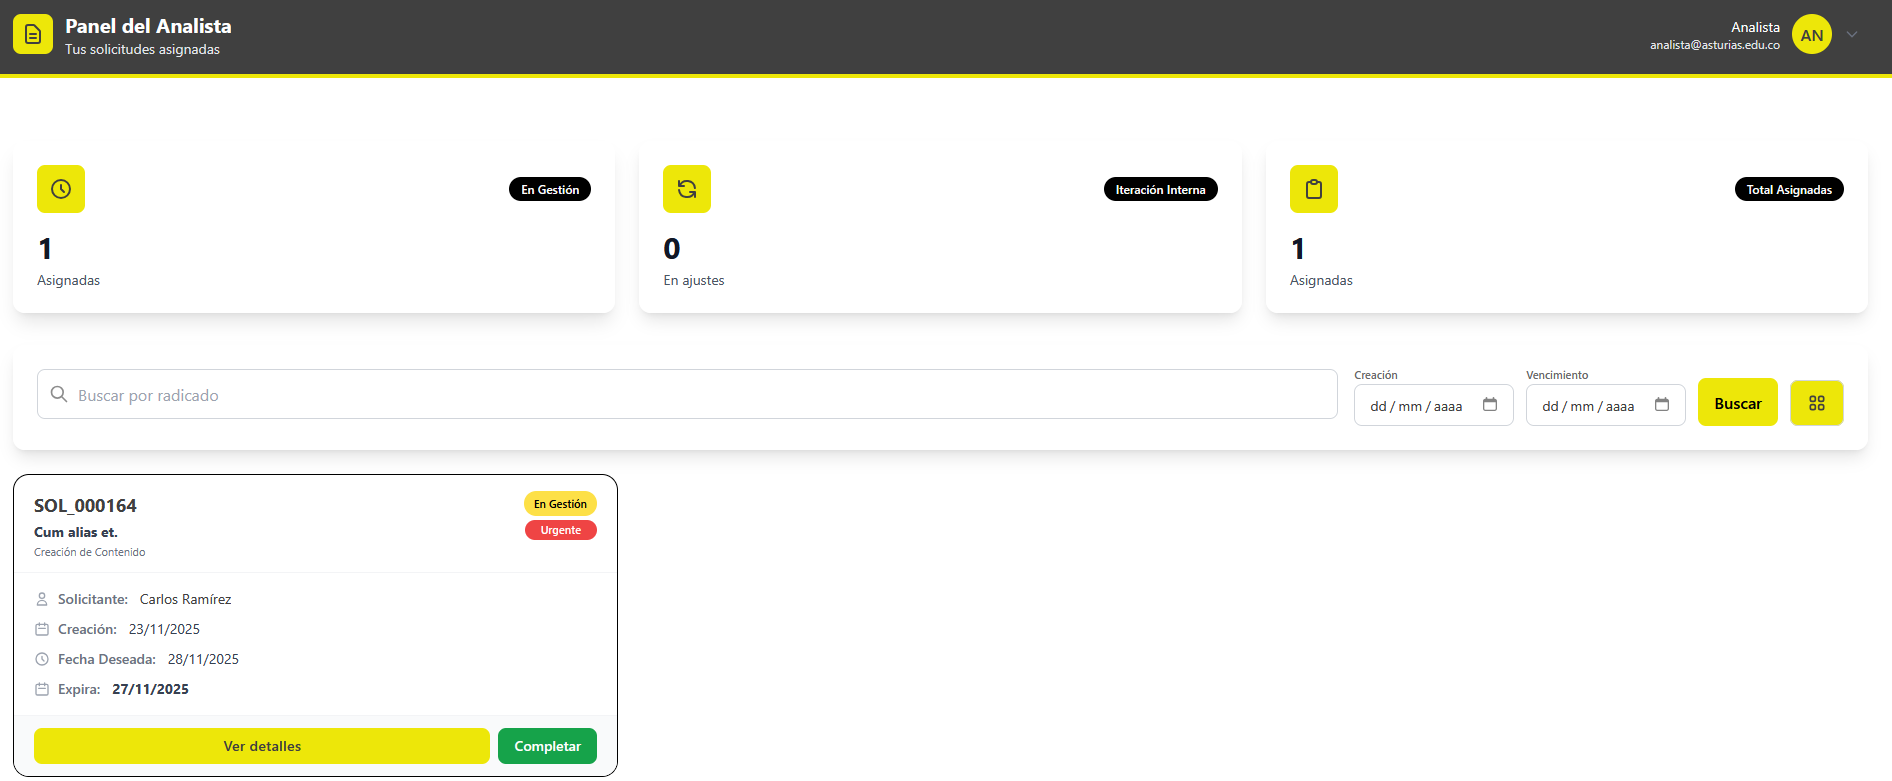Select the En Gestión filter badge

550,190
